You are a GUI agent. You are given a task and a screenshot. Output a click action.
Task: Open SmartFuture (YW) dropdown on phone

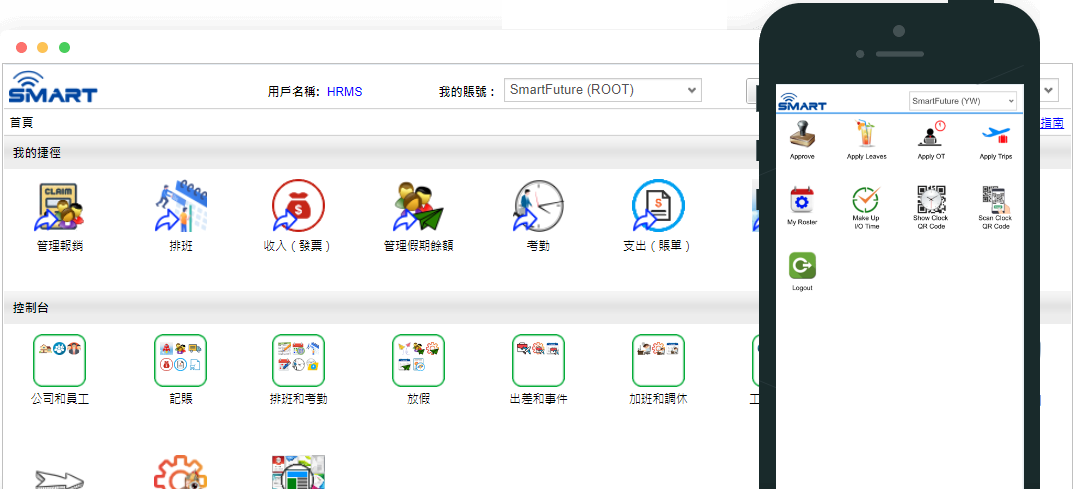962,101
